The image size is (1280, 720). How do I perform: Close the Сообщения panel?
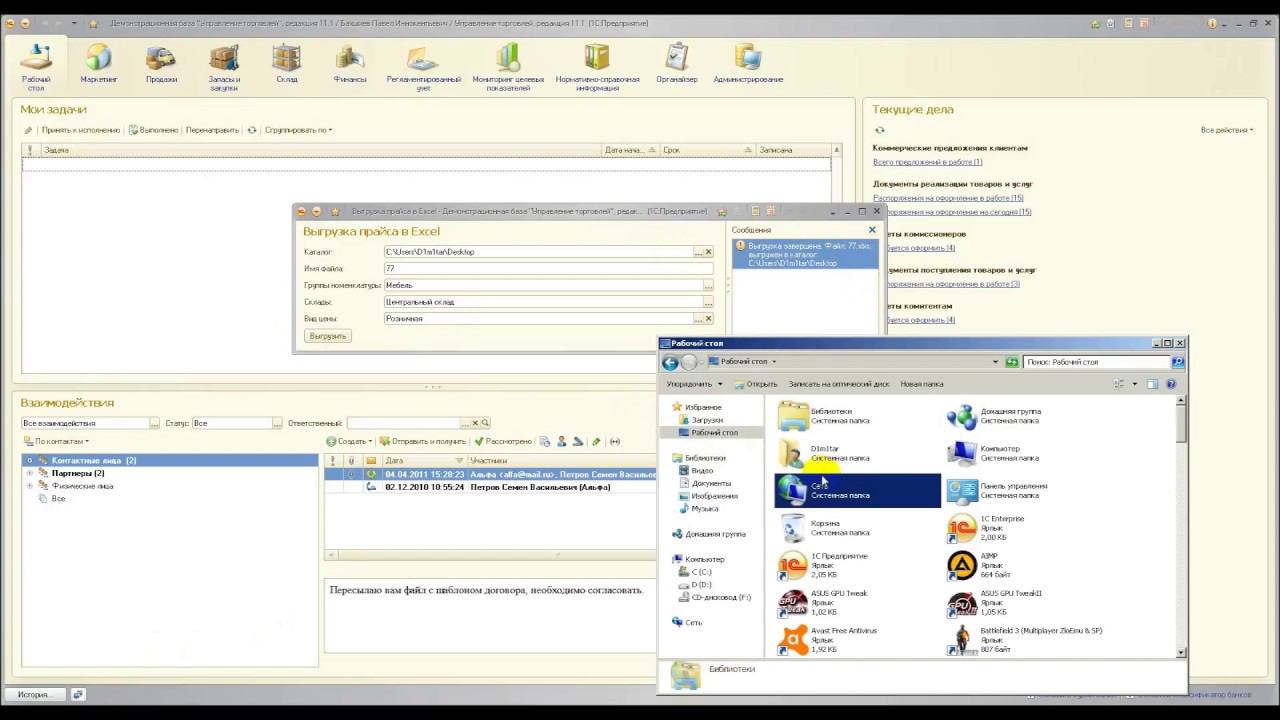[x=872, y=230]
